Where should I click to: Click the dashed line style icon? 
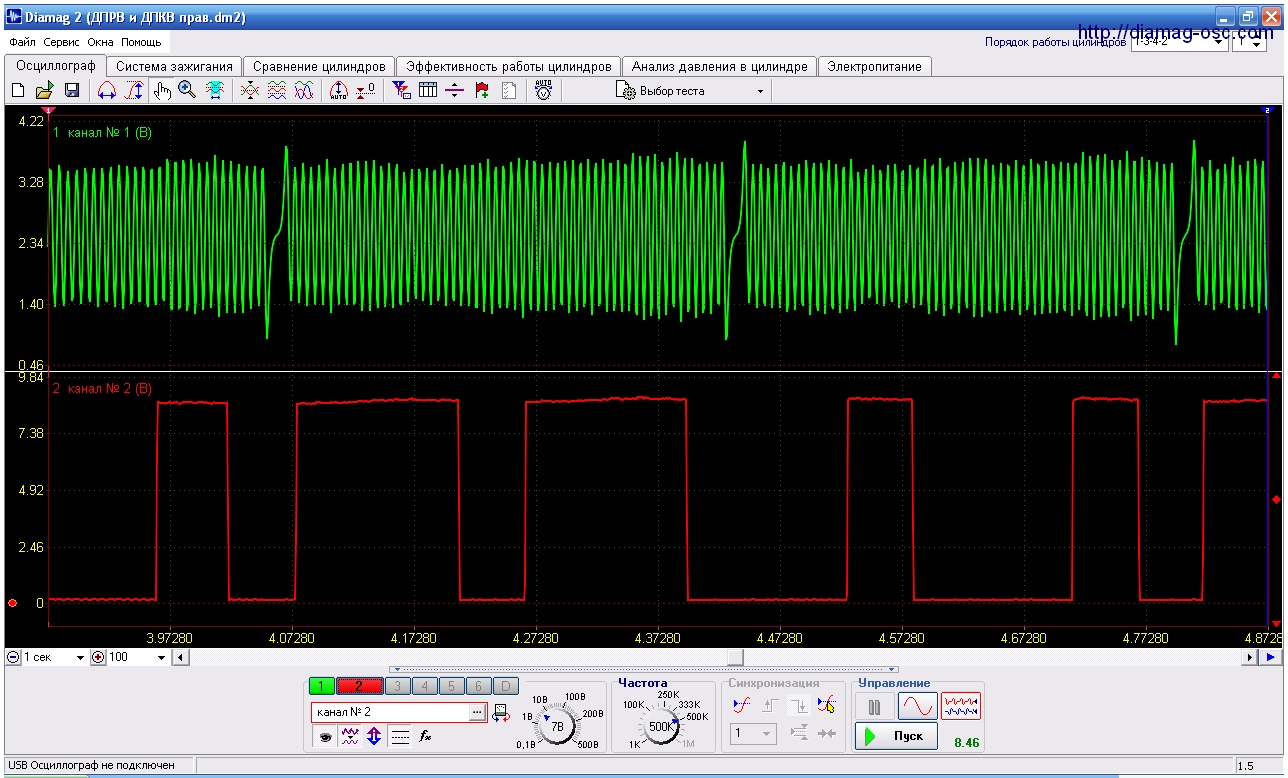400,737
